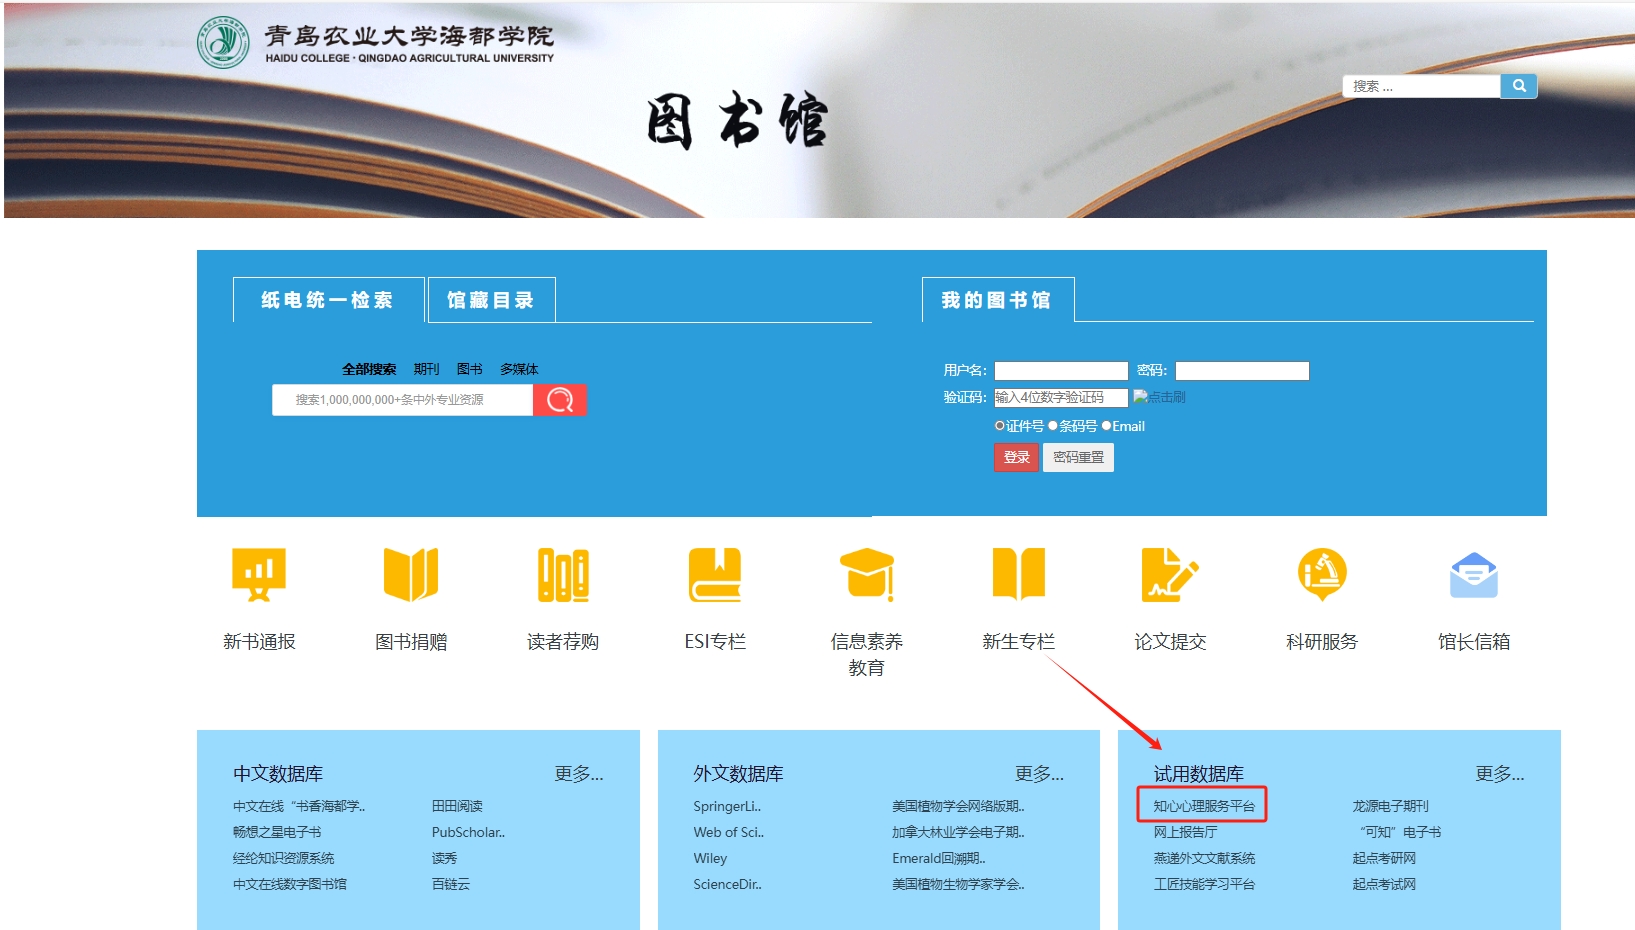Open the 馆长信箱 envelope icon
Screen dimensions: 1635x930
pos(1474,575)
